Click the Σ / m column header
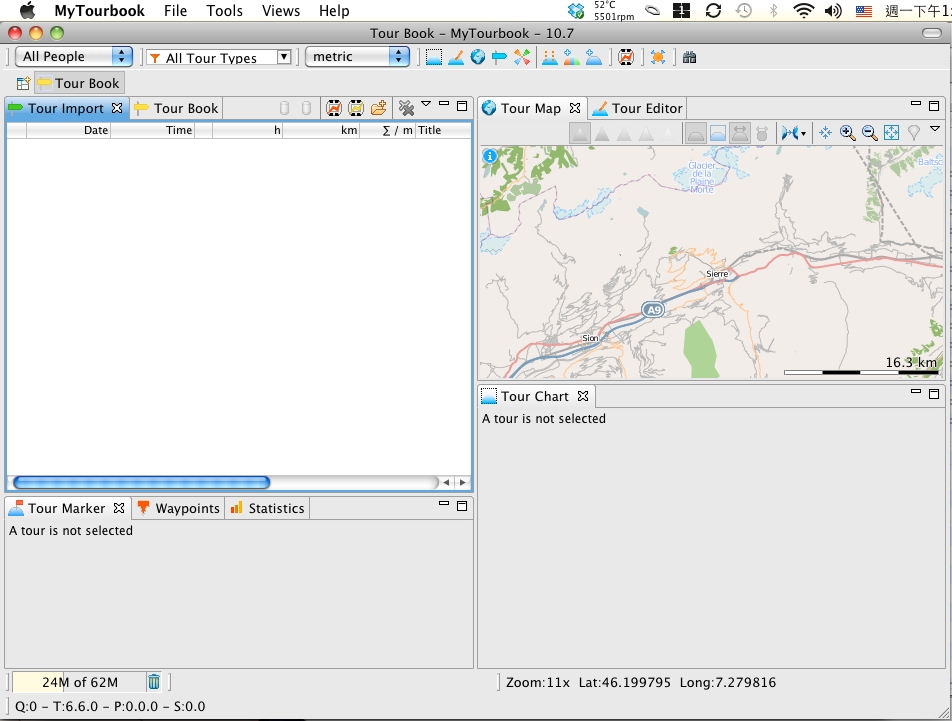The image size is (952, 721). 387,130
